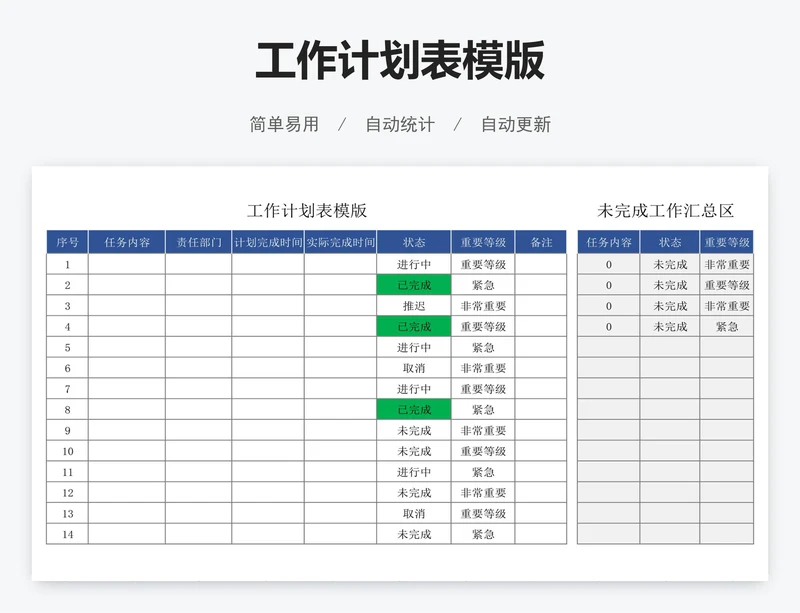Screen dimensions: 800x613
Task: Click the green 已完成 status in row 8
Action: pyautogui.click(x=414, y=410)
